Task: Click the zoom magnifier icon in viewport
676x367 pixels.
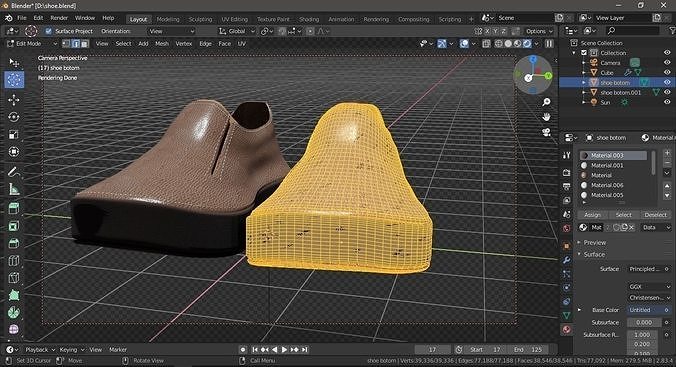Action: coord(546,102)
